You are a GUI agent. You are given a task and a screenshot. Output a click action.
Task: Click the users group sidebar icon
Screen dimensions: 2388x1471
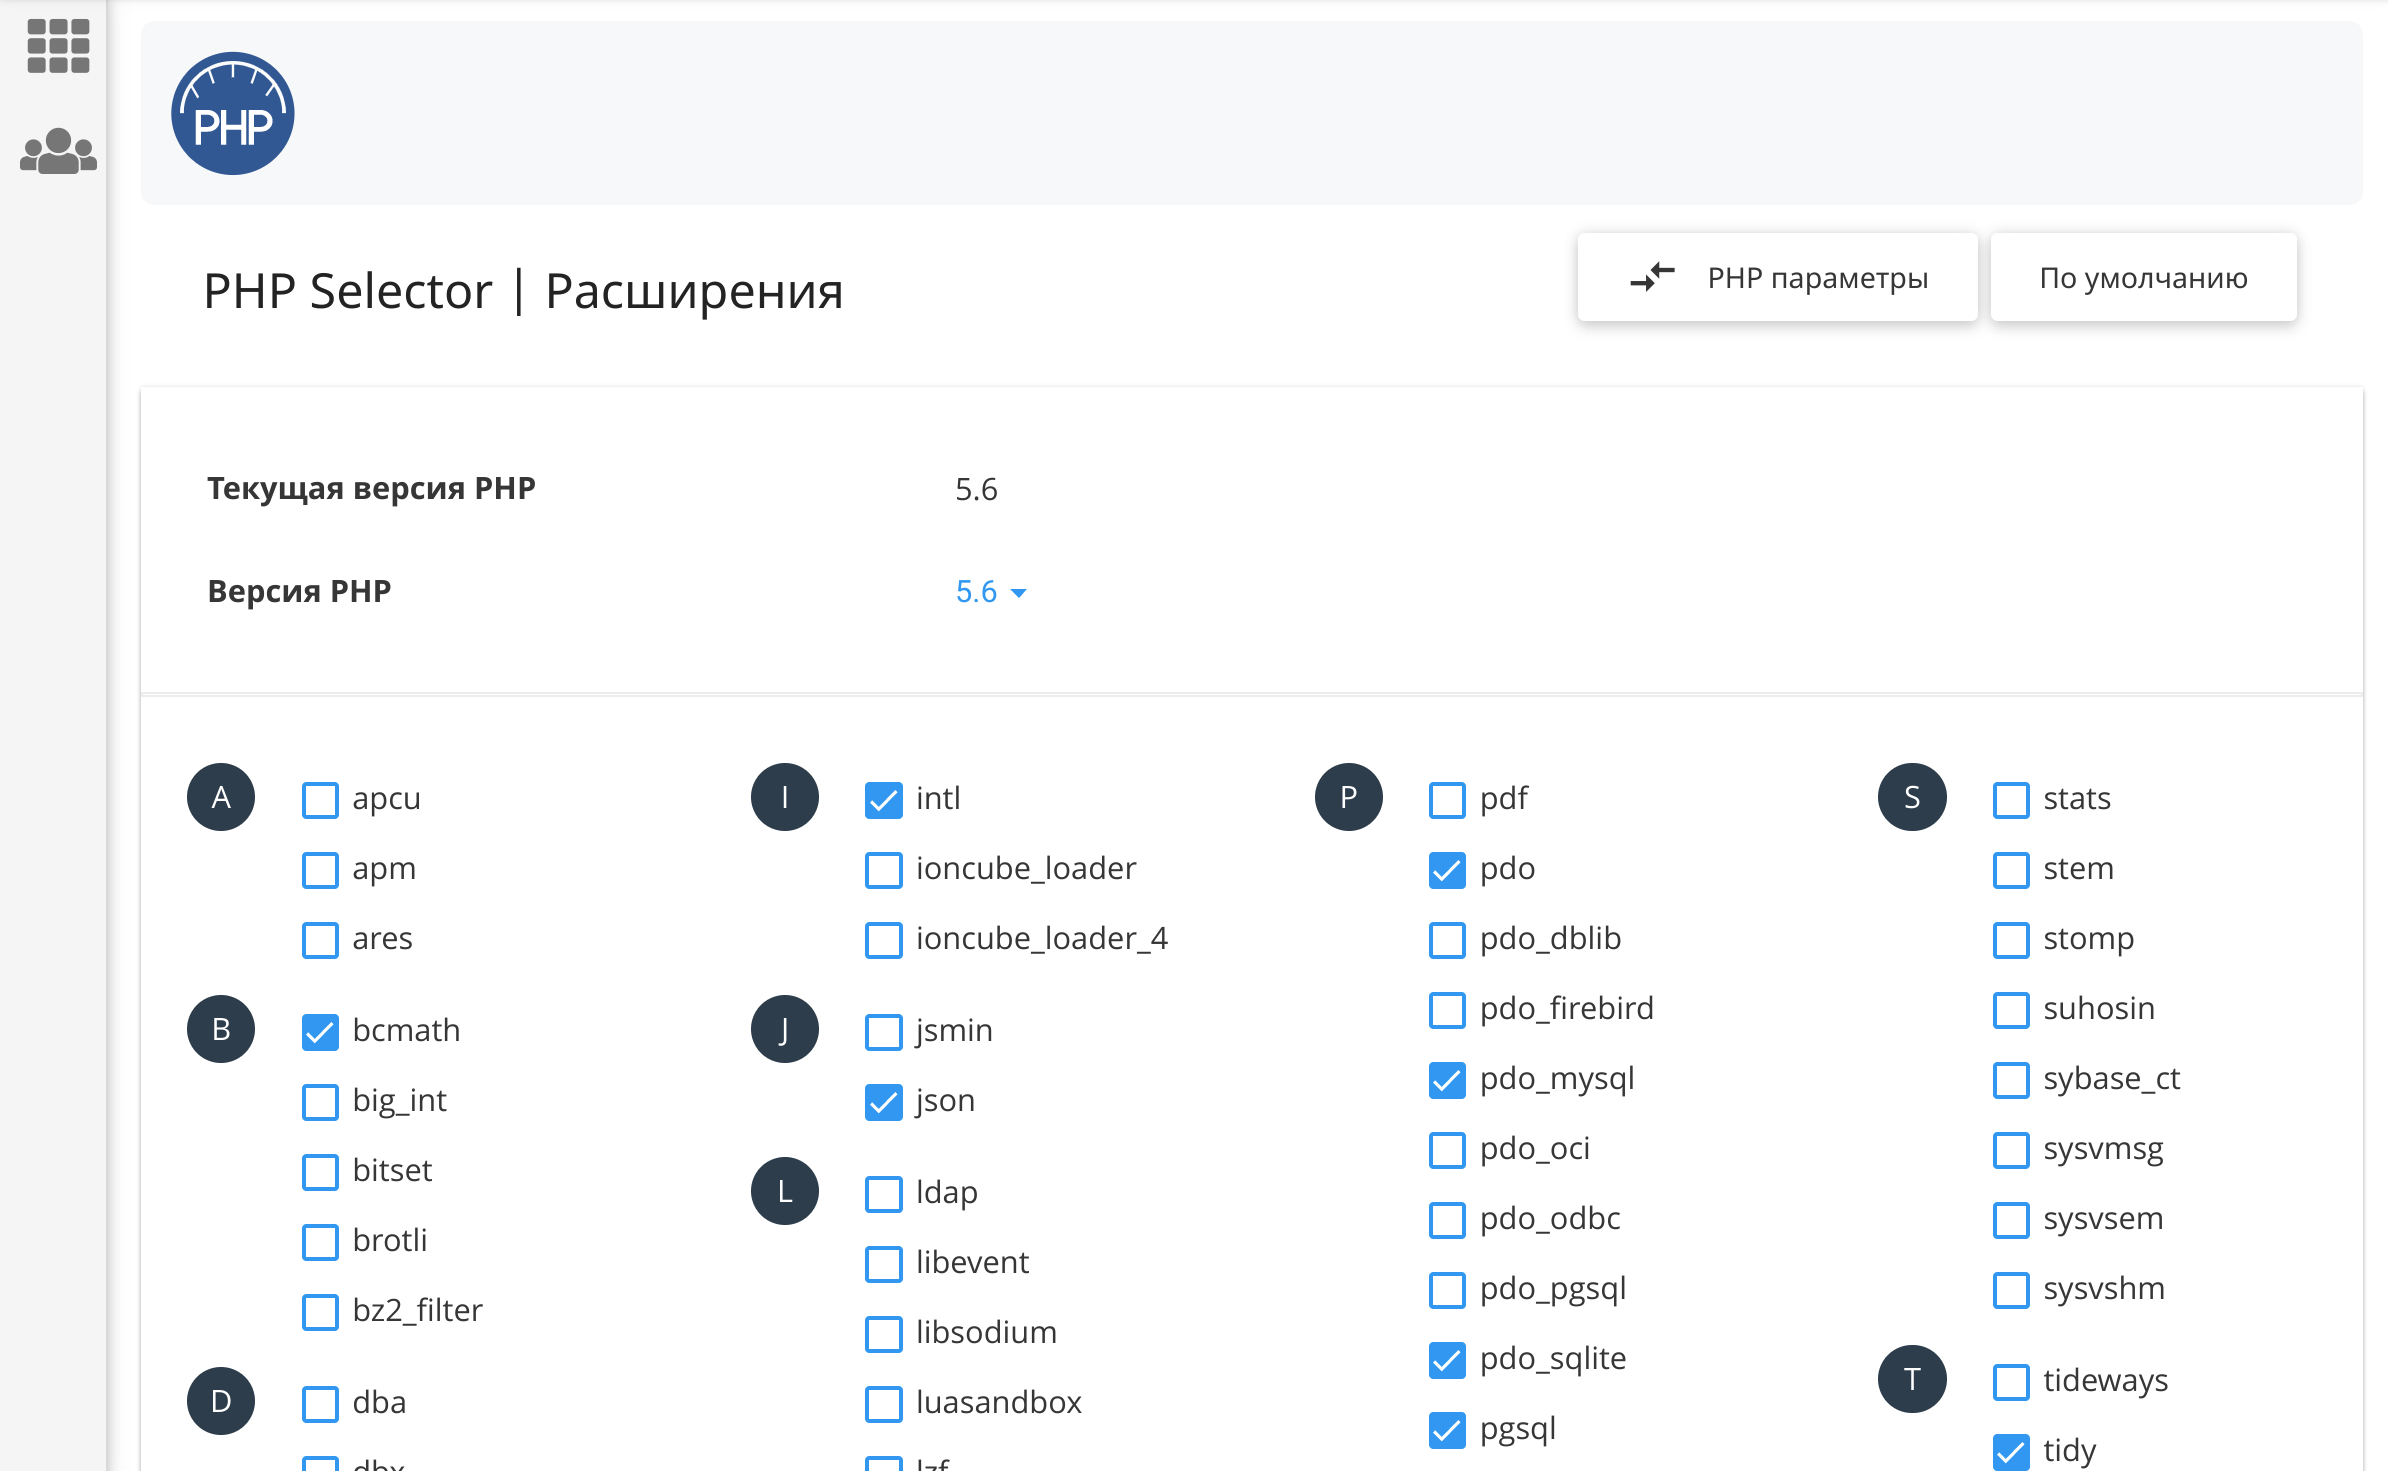coord(58,151)
